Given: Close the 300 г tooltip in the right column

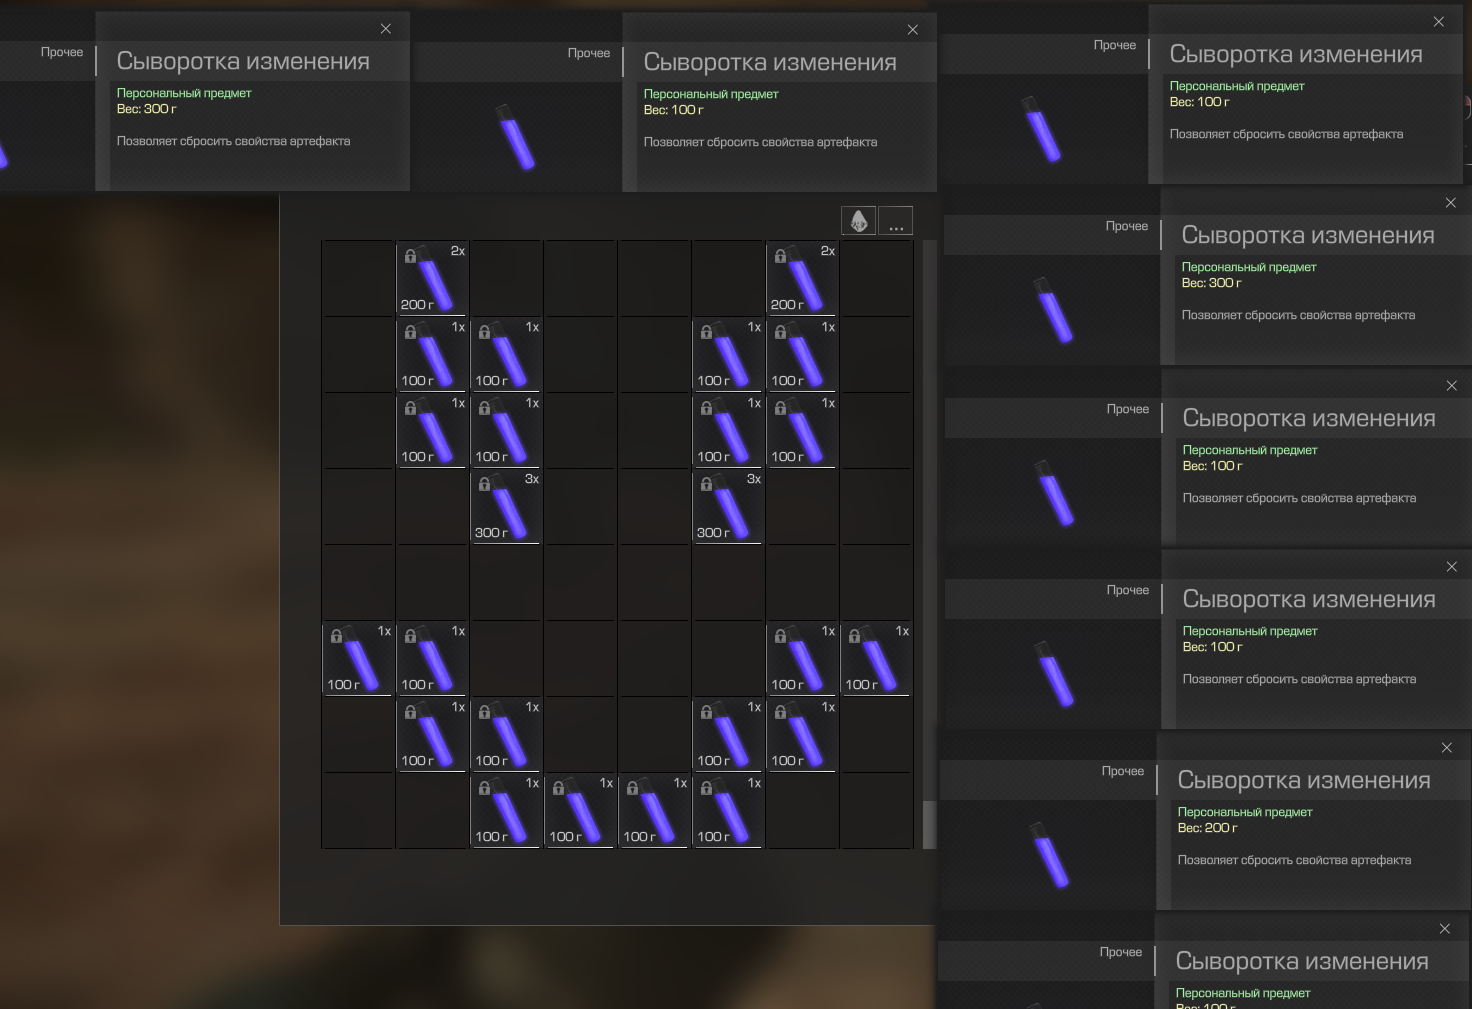Looking at the screenshot, I should click(x=1450, y=203).
